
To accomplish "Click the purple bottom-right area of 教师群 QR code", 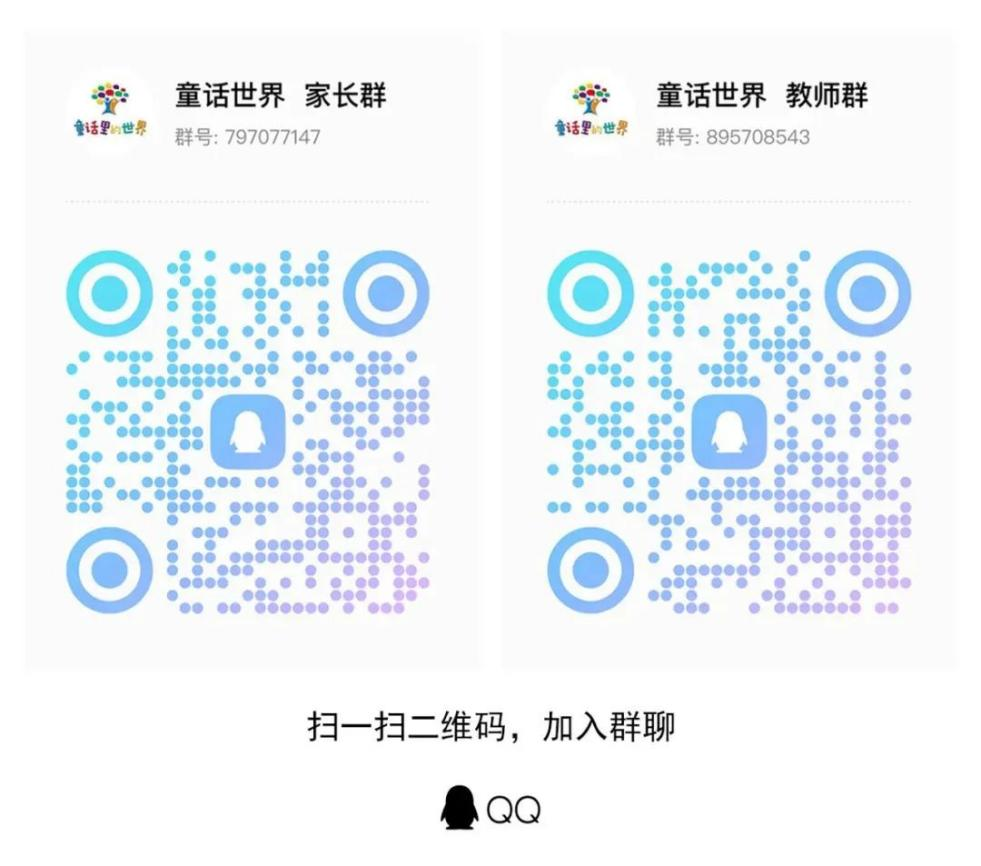I will click(x=870, y=563).
